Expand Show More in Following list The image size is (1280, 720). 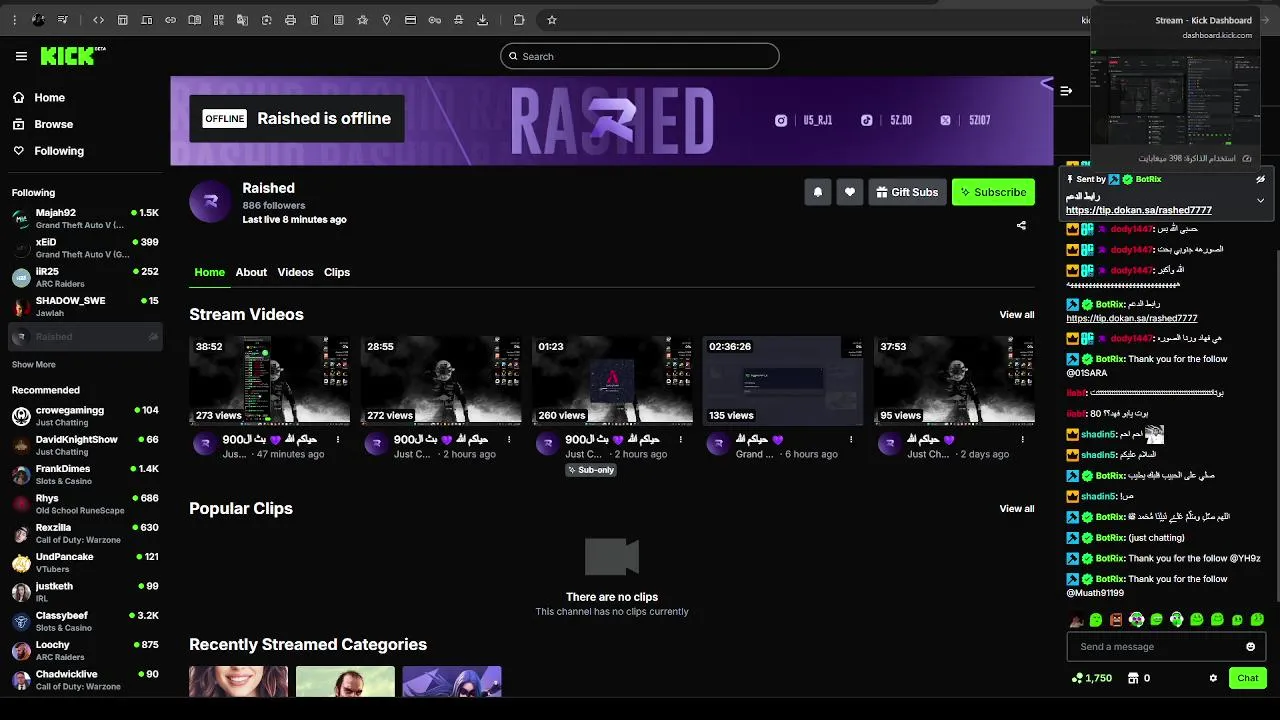34,365
